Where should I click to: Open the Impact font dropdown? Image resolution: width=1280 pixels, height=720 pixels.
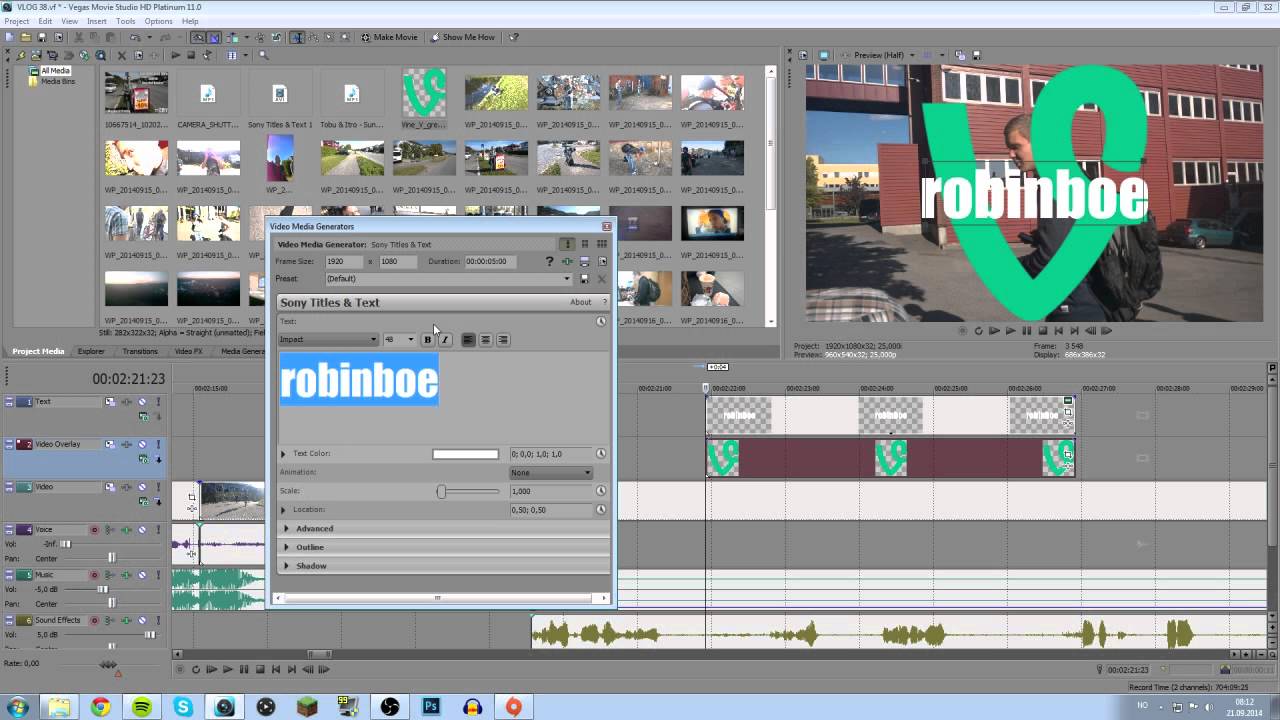pyautogui.click(x=328, y=340)
